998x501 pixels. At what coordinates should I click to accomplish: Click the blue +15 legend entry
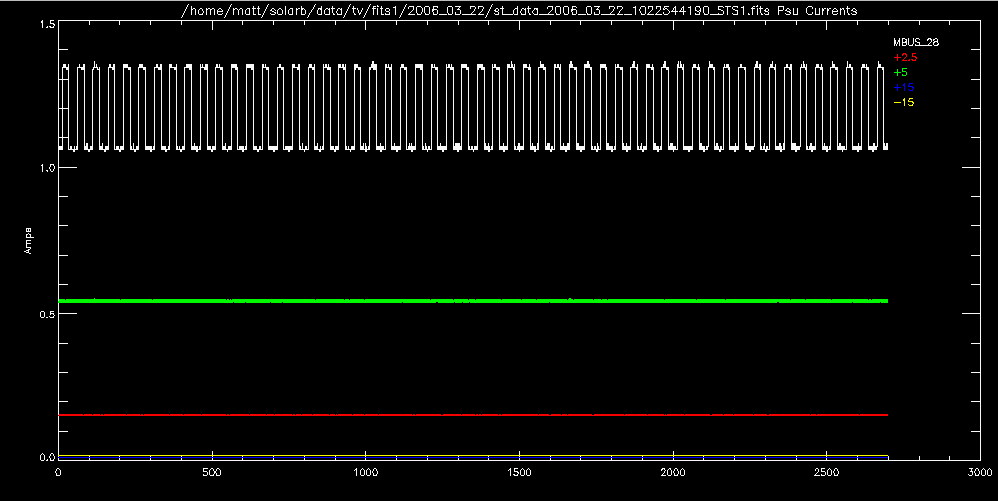[x=902, y=88]
